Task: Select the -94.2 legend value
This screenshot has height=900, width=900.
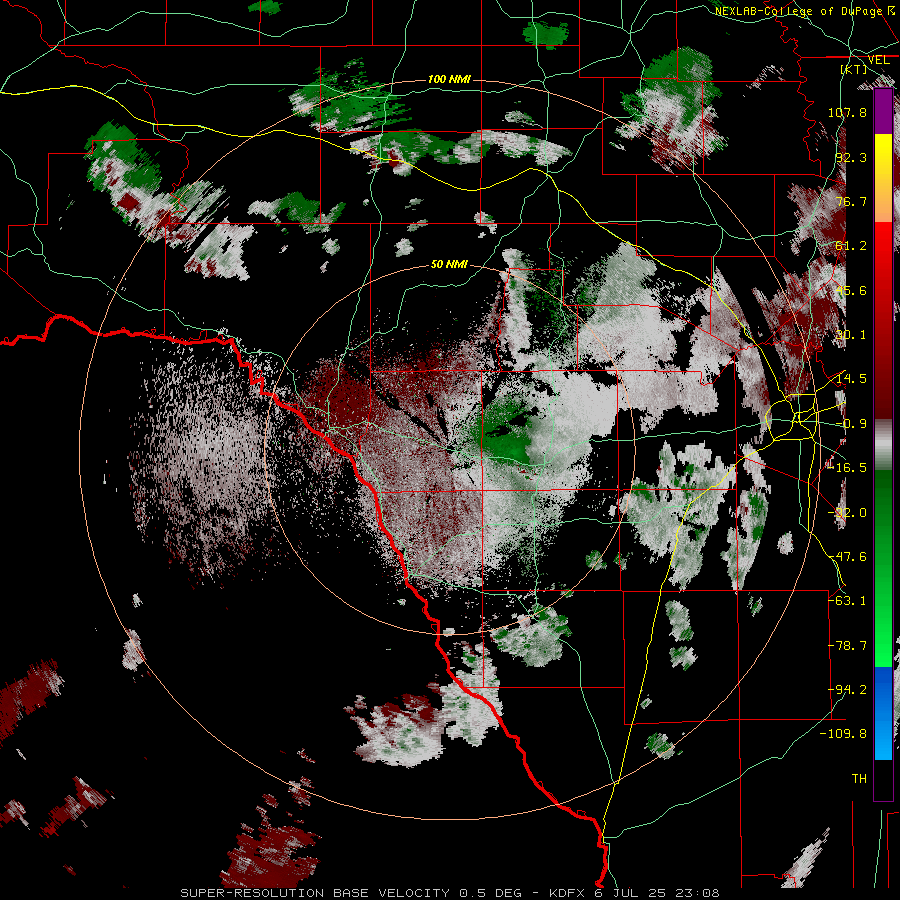Action: 847,690
